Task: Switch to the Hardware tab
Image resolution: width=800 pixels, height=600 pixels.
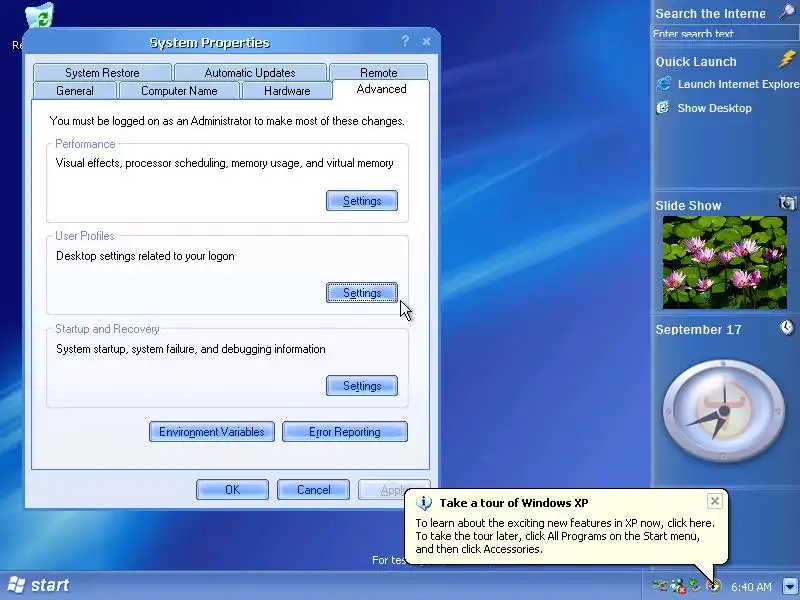Action: click(287, 91)
